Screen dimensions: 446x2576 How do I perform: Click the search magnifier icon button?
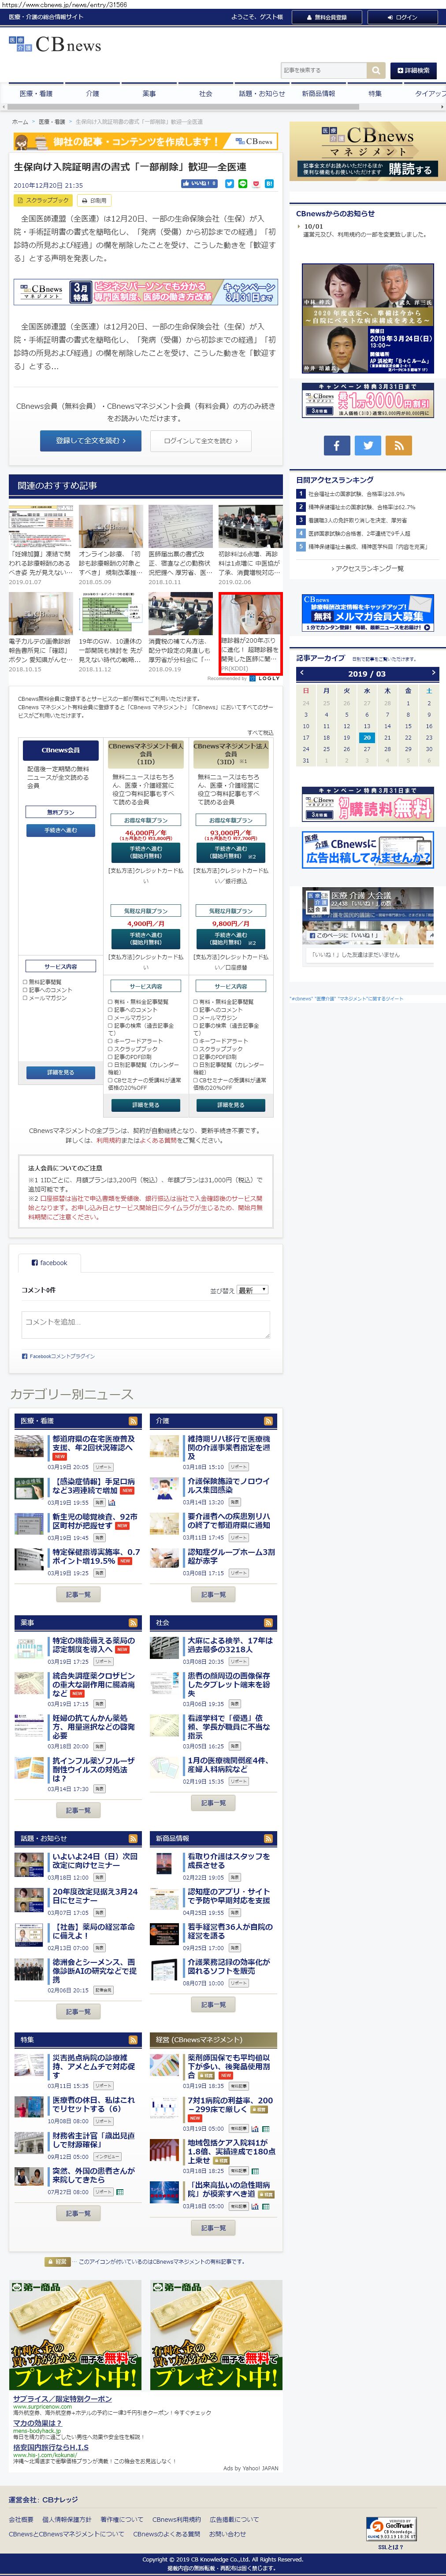click(376, 70)
